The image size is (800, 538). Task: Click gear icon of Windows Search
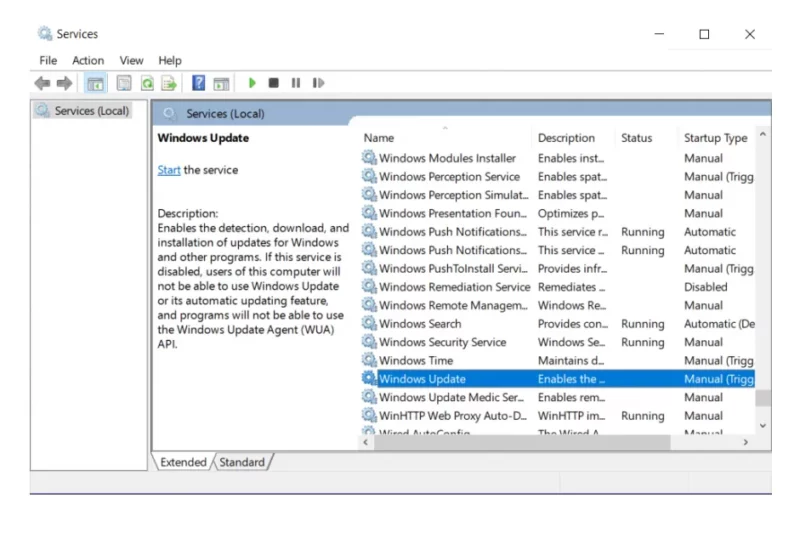(x=369, y=323)
